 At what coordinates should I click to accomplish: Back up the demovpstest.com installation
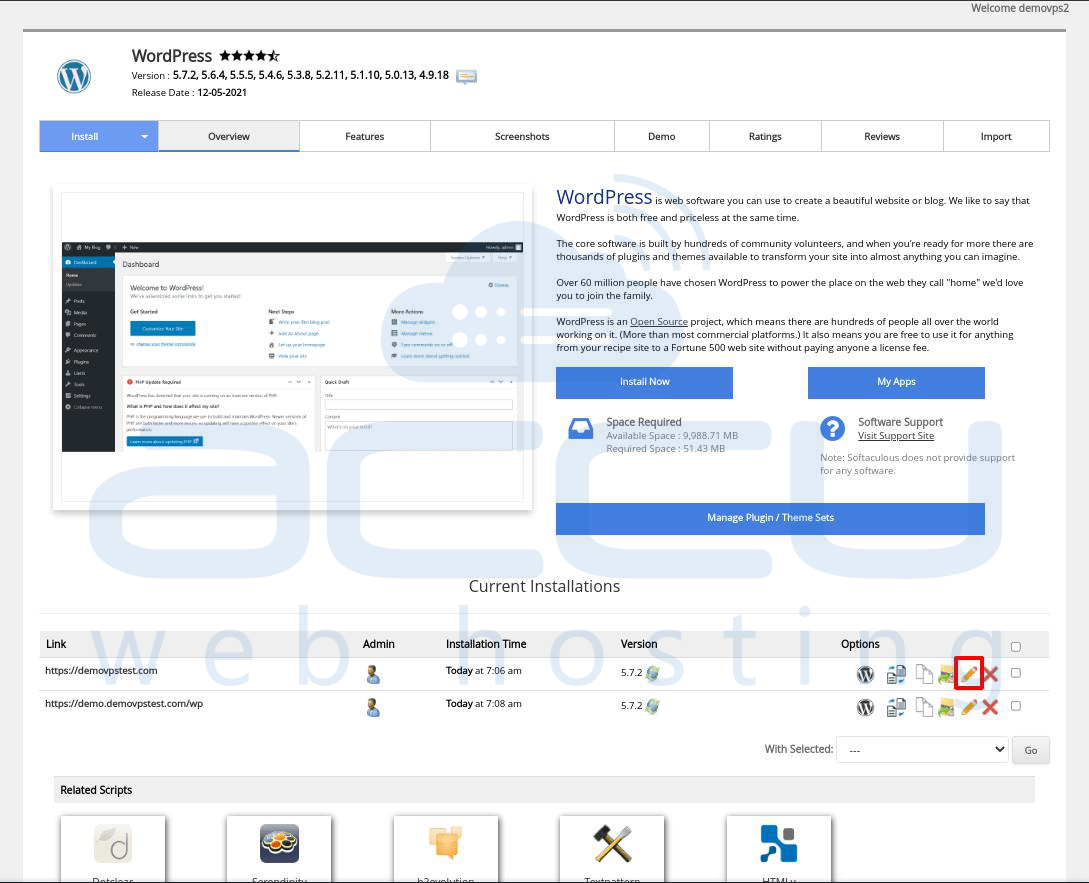pyautogui.click(x=946, y=674)
